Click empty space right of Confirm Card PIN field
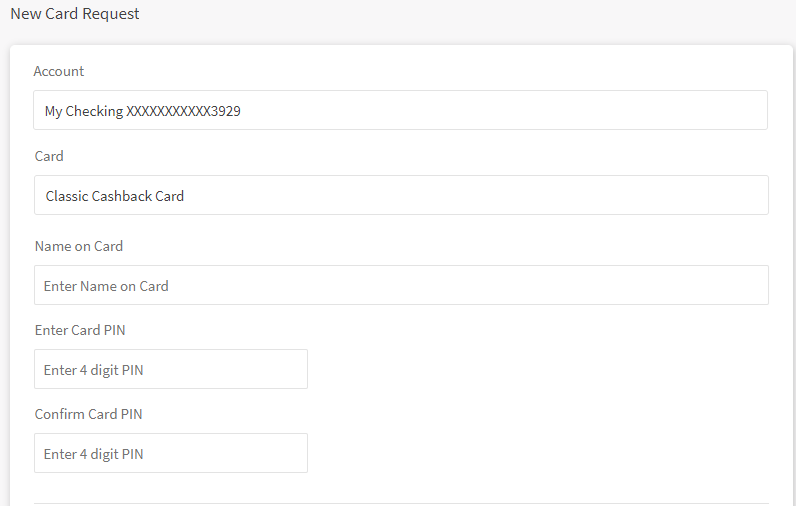This screenshot has height=506, width=796. pyautogui.click(x=540, y=453)
